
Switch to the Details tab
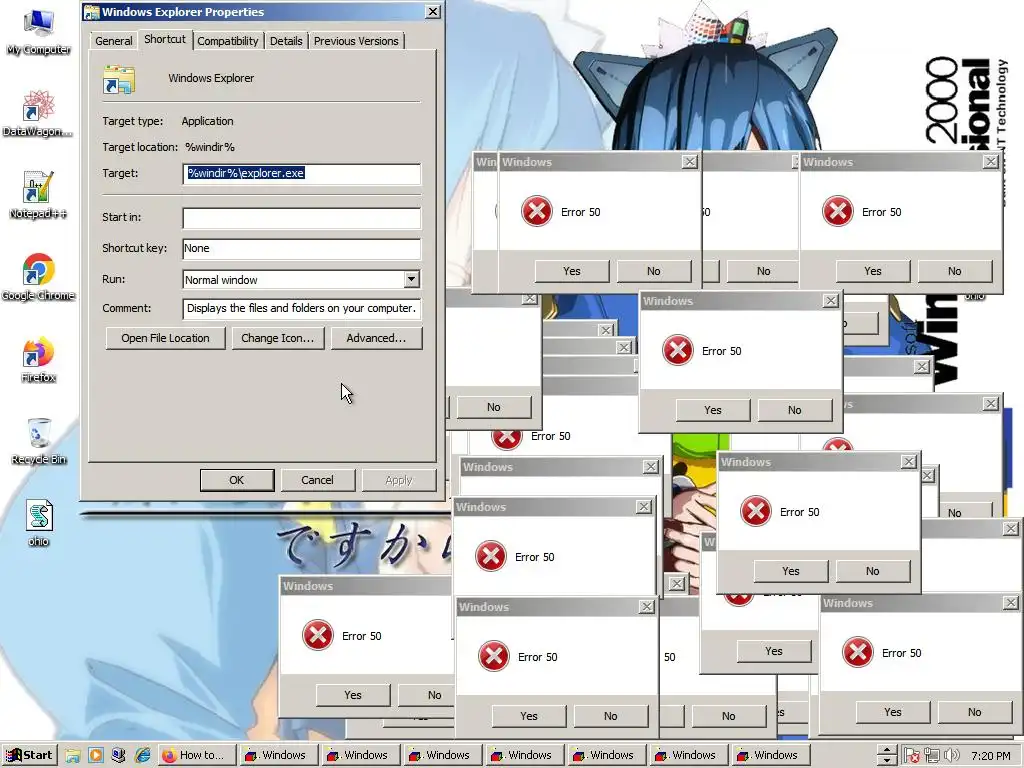coord(286,41)
